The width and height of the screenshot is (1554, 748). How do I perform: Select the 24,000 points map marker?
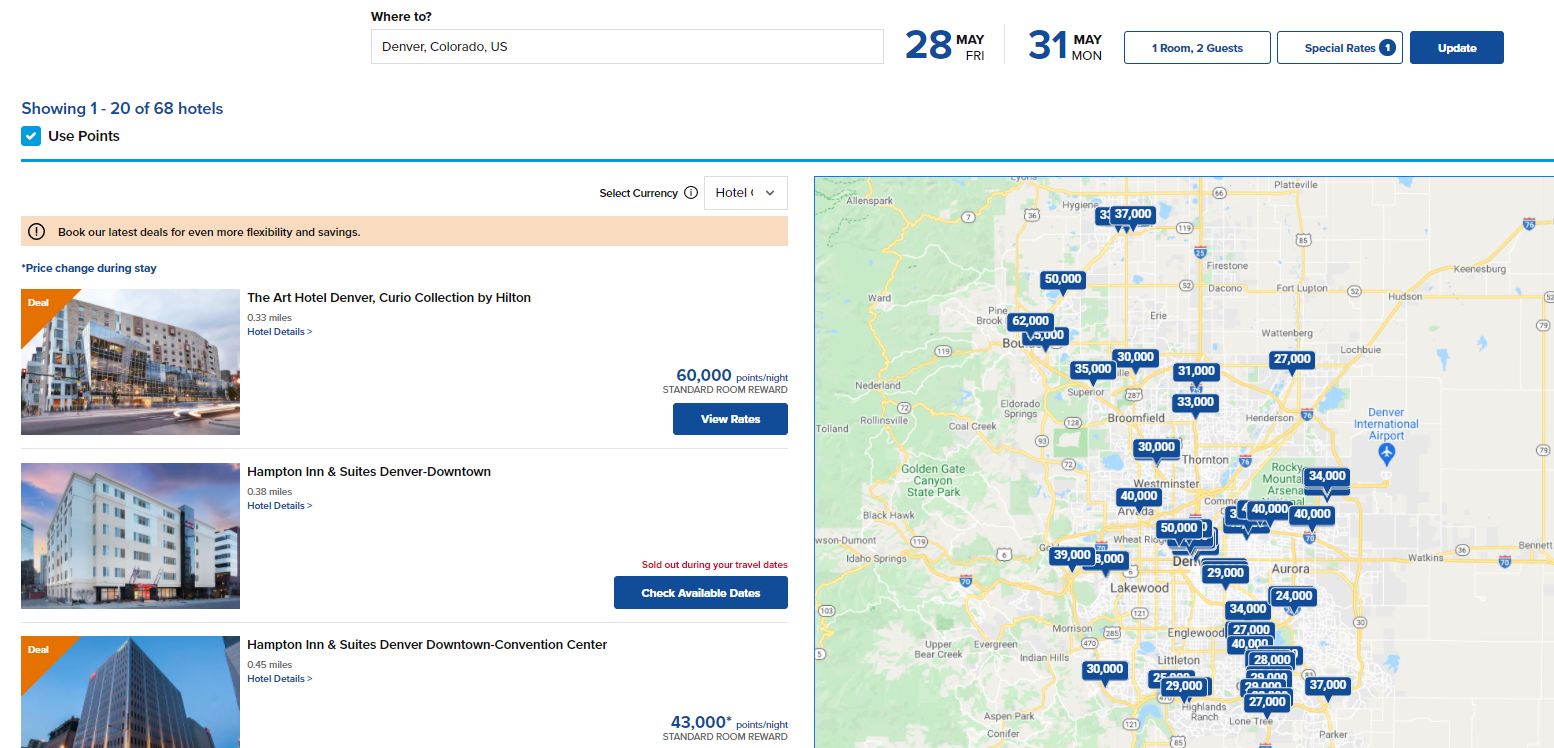pos(1293,596)
